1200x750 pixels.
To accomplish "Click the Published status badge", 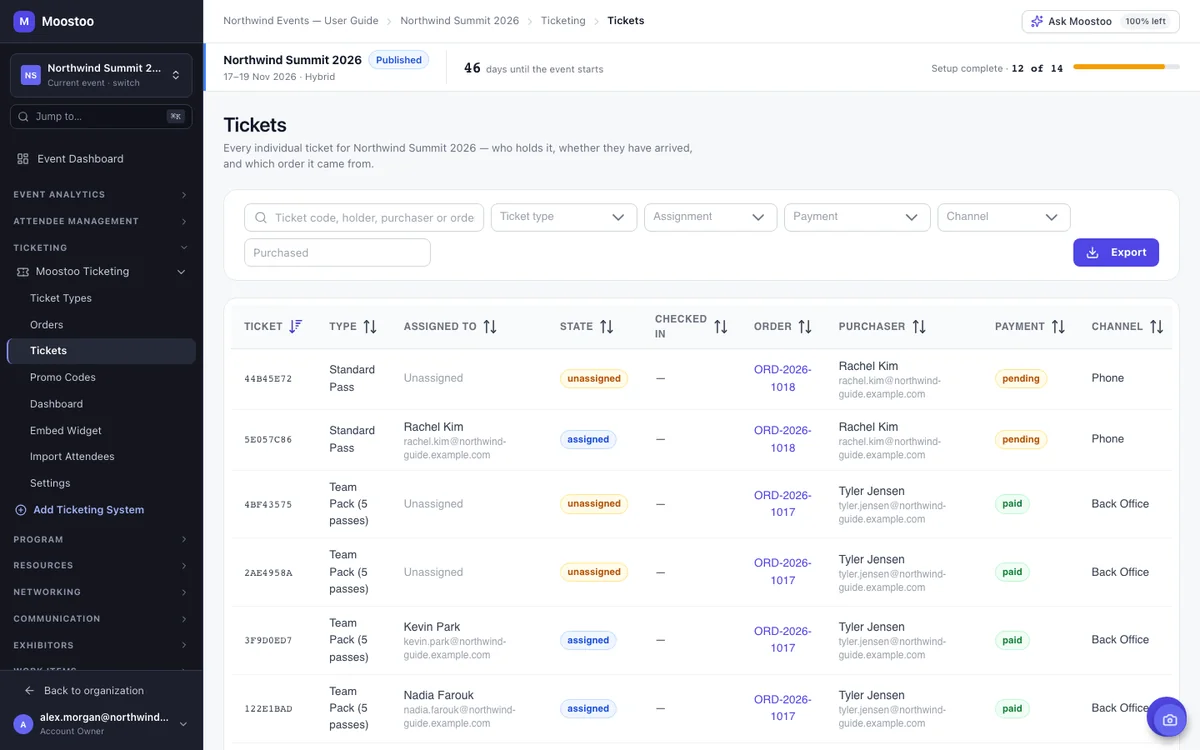I will pos(399,60).
